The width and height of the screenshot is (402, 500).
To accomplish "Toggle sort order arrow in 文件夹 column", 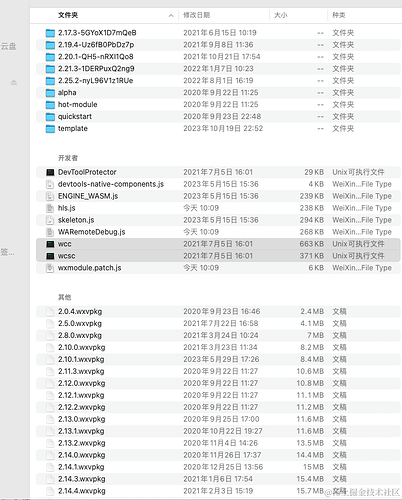I will tap(171, 15).
